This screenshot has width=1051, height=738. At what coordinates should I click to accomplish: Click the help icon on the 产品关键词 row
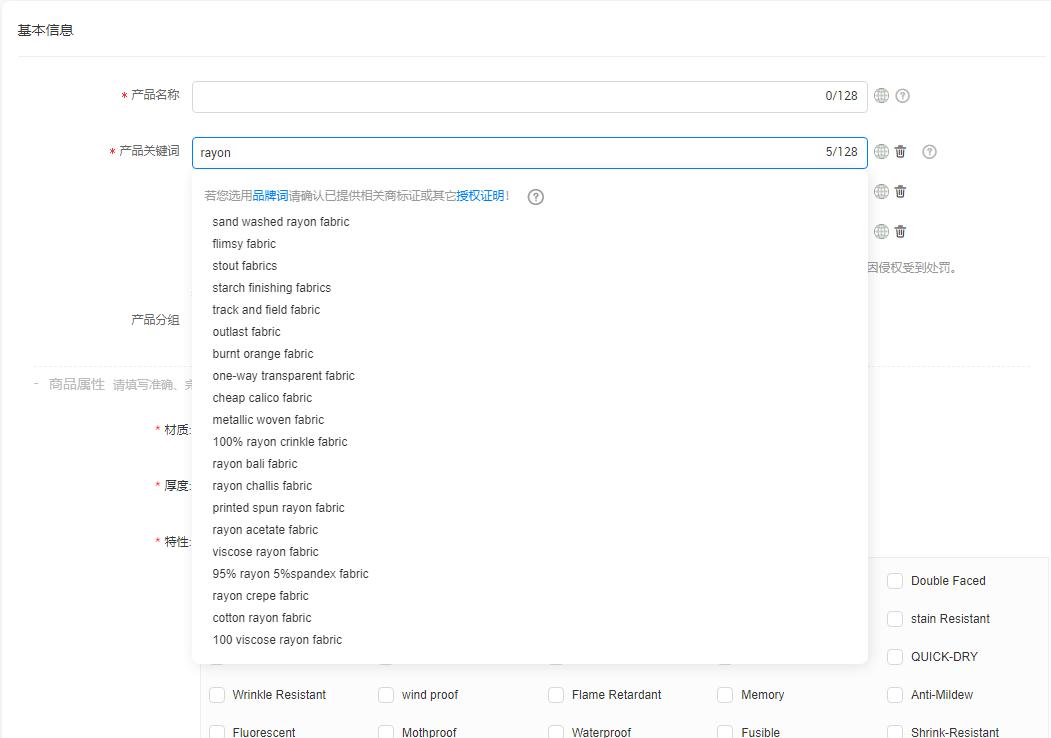click(929, 152)
